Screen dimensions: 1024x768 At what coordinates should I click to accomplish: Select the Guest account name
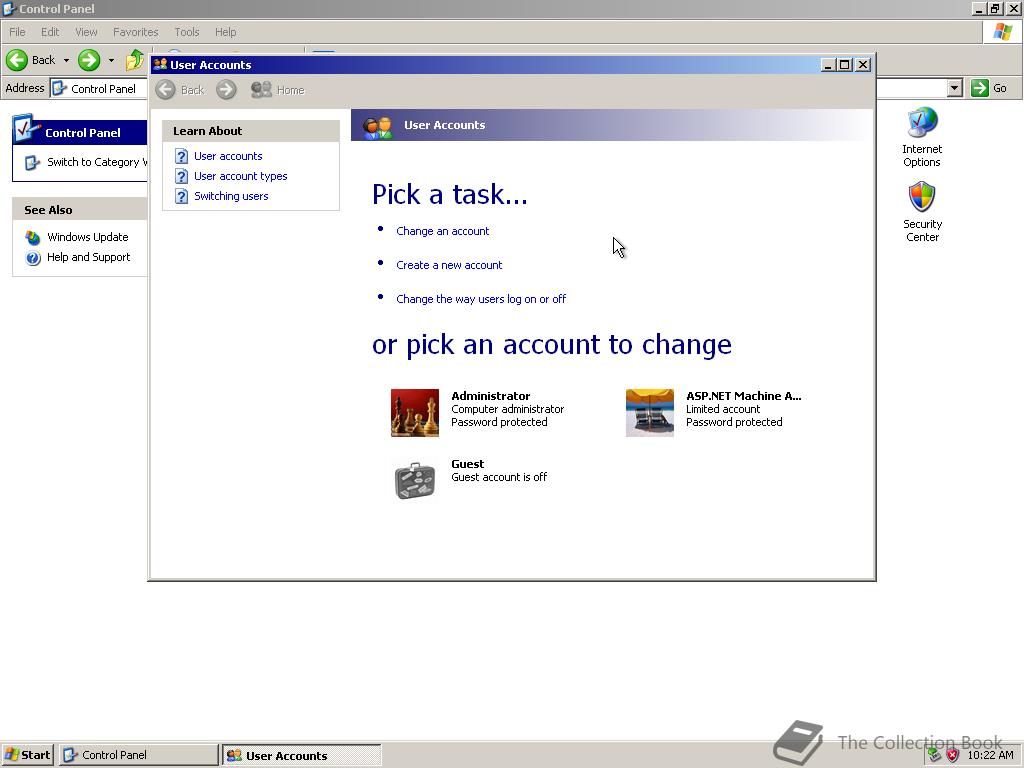pos(468,464)
